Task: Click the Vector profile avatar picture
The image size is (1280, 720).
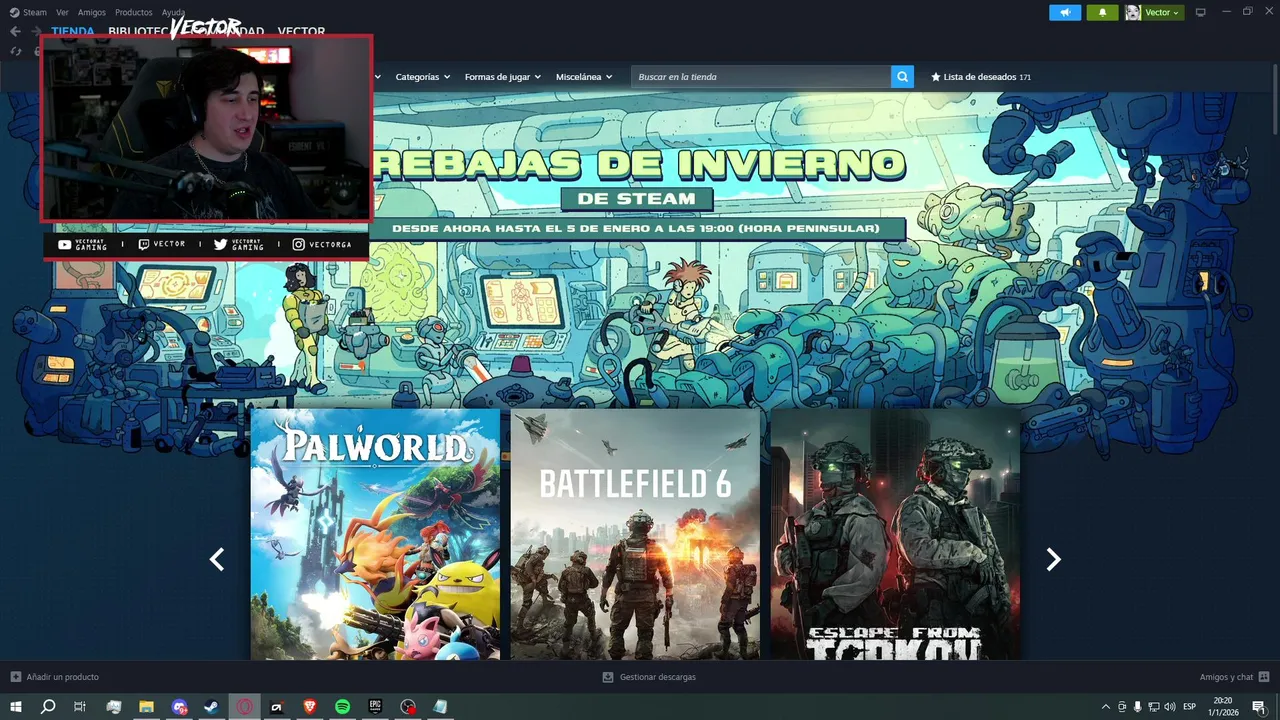Action: (x=1133, y=12)
